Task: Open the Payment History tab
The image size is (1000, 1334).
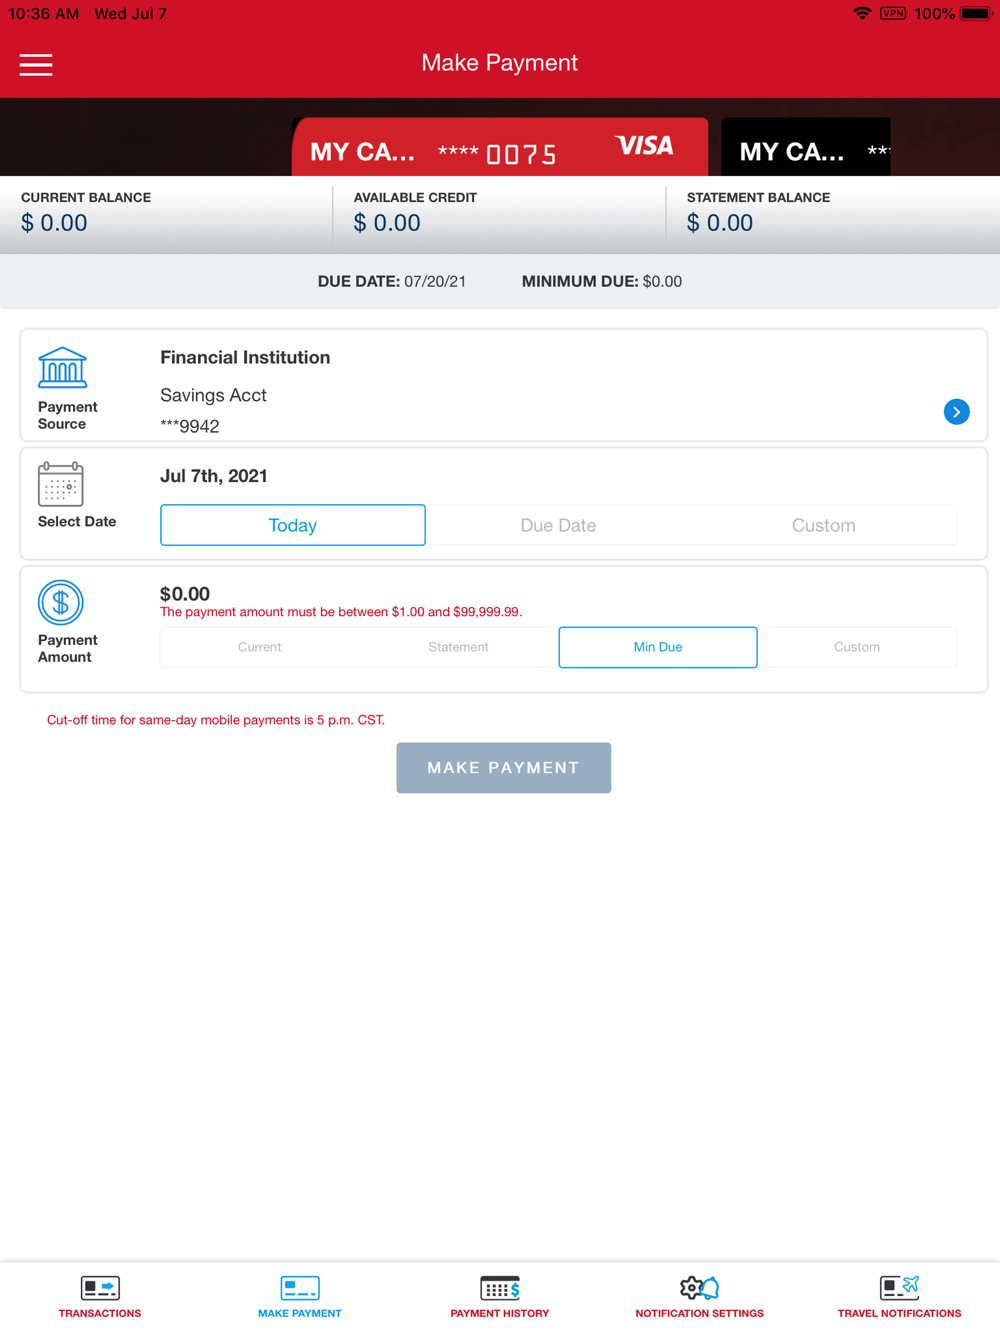Action: point(500,1297)
